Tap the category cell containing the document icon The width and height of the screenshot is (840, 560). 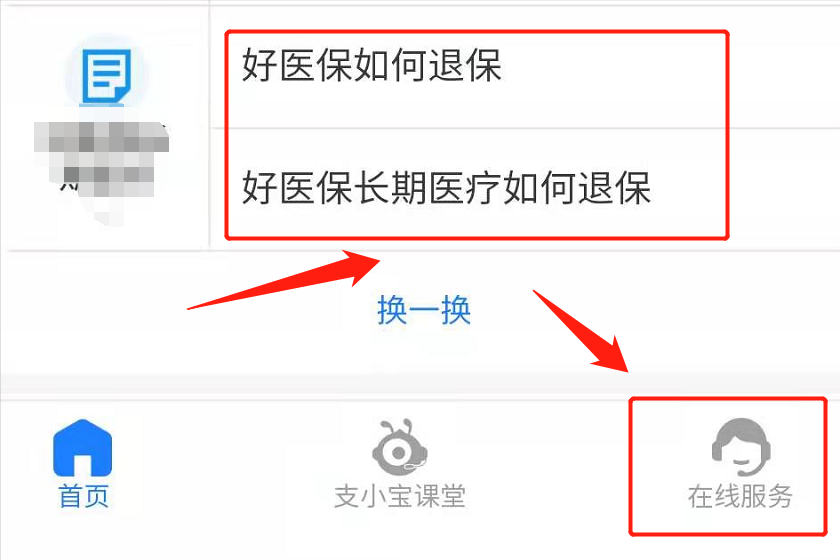(x=104, y=128)
